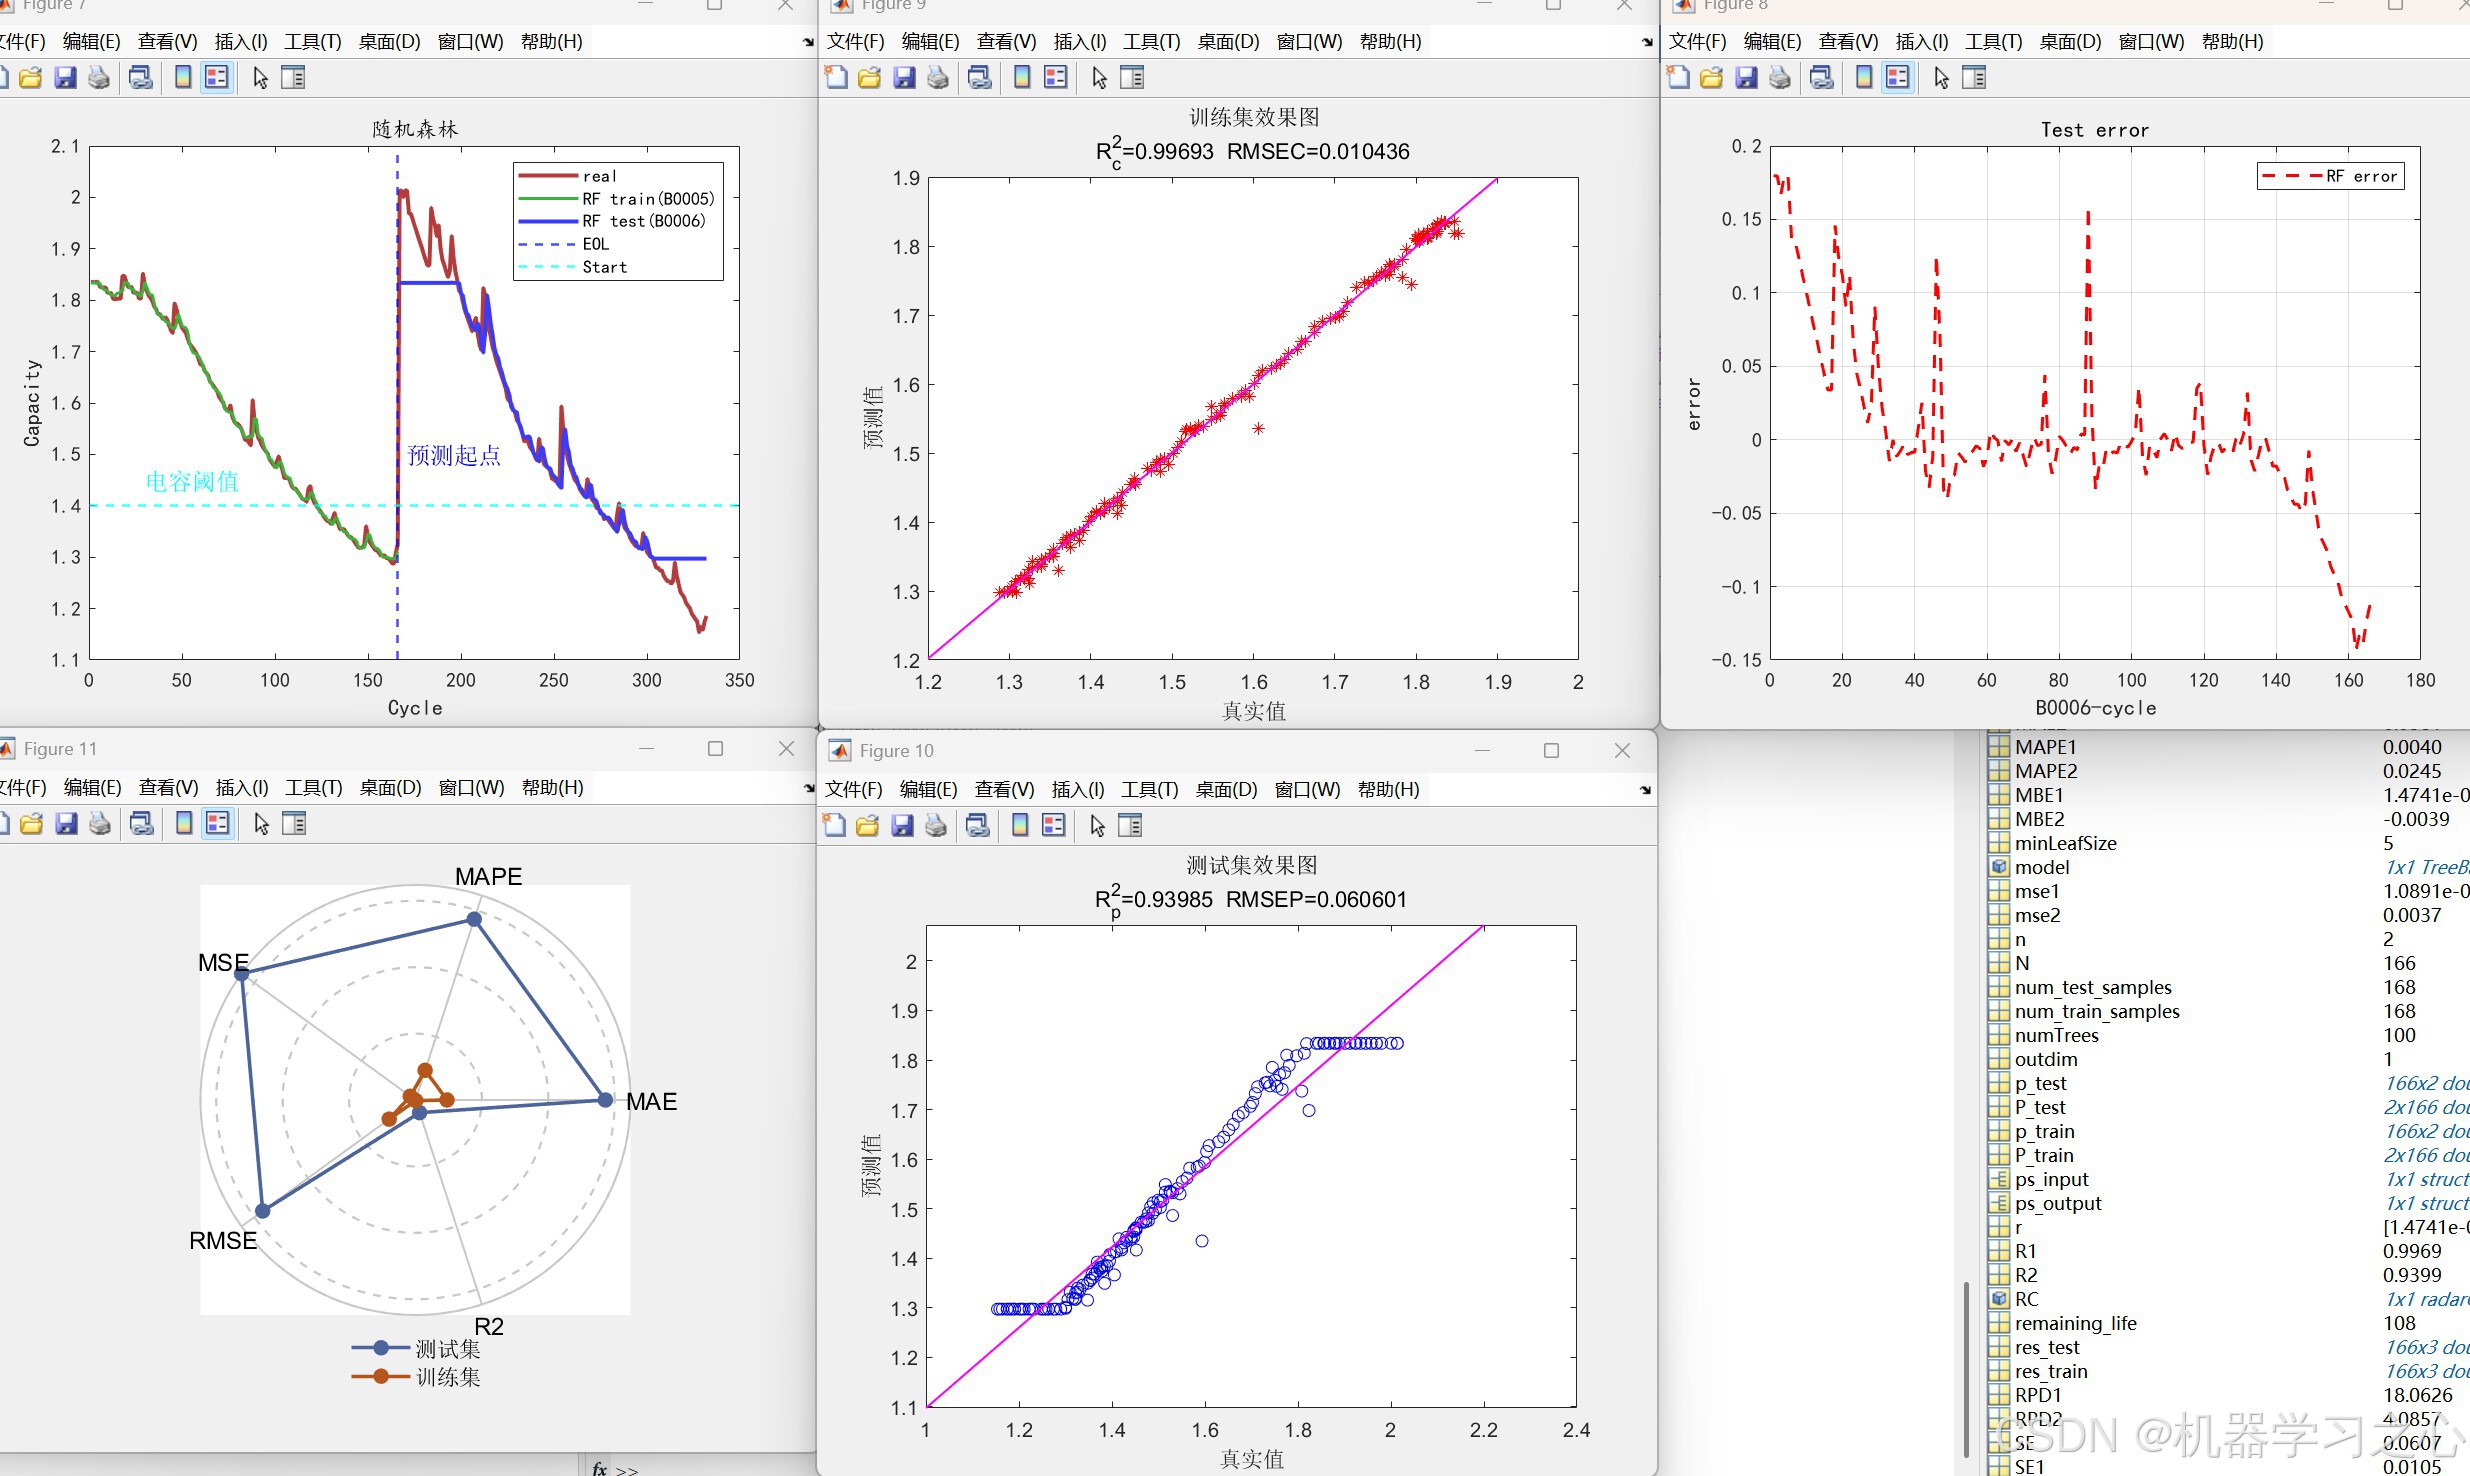
Task: Click New Figure icon in Figure 9 toolbar
Action: point(836,78)
